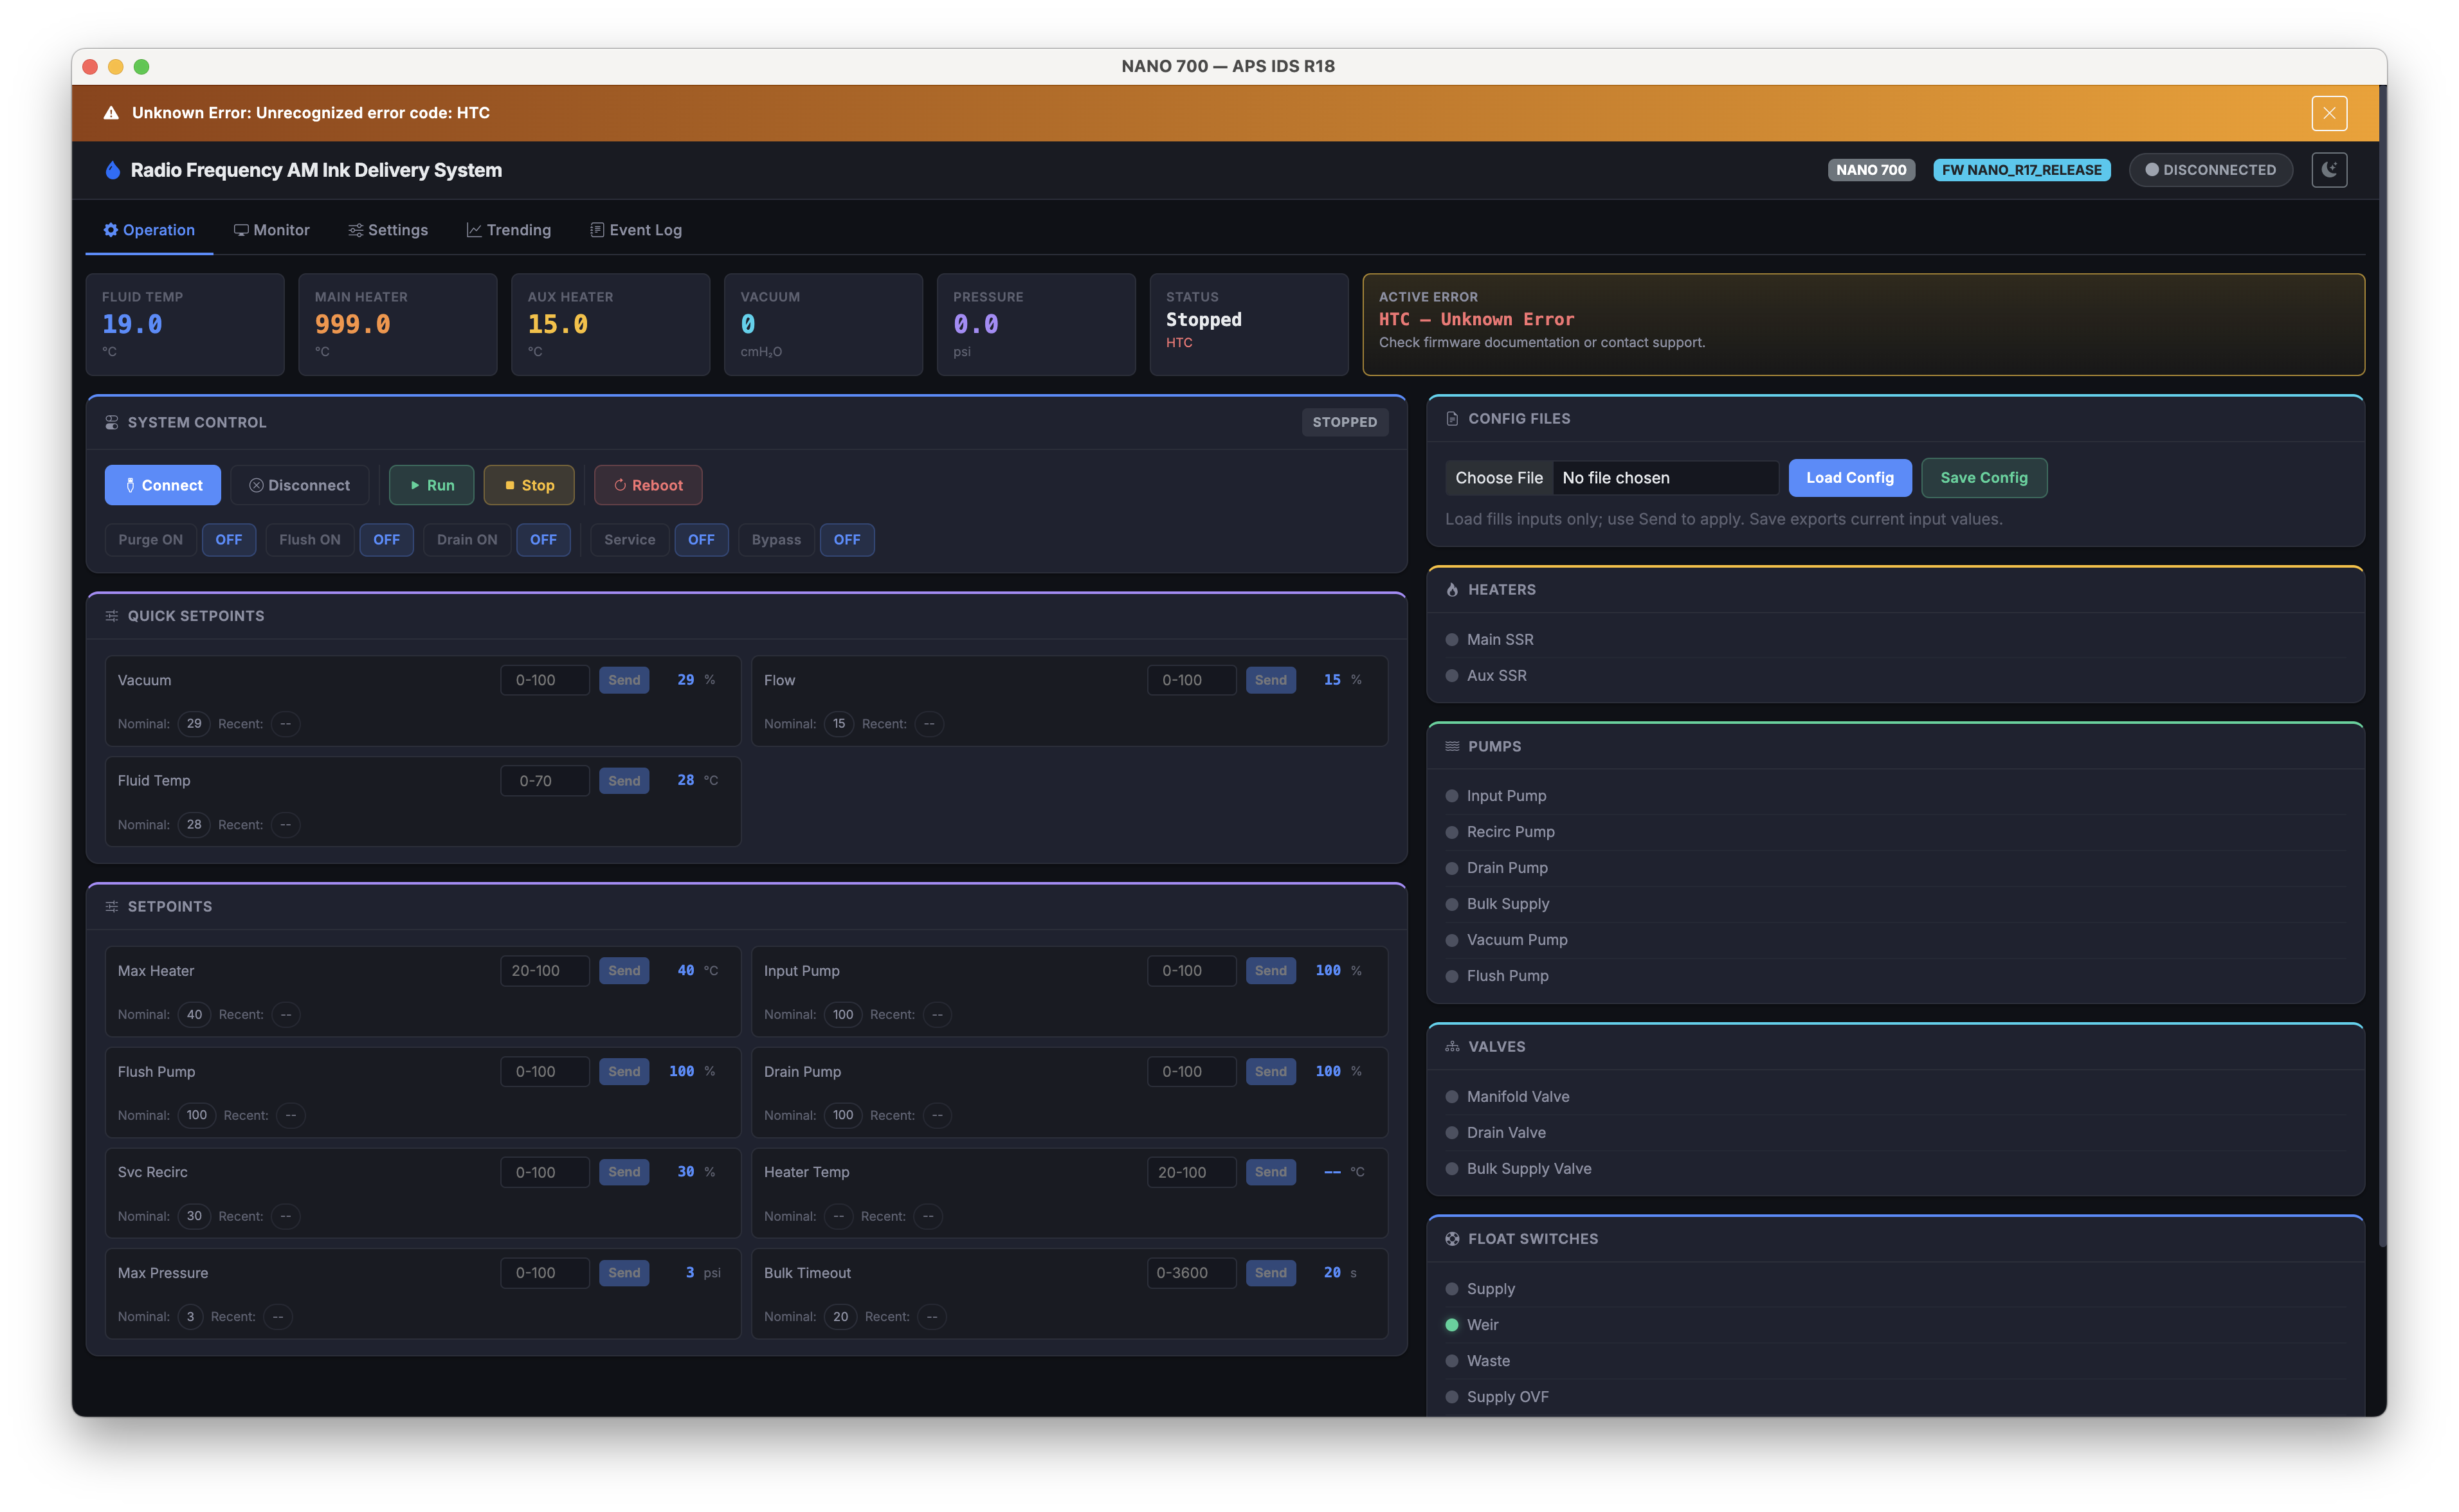Click the flame icon on the Heaters panel
Image resolution: width=2459 pixels, height=1512 pixels.
(x=1452, y=589)
